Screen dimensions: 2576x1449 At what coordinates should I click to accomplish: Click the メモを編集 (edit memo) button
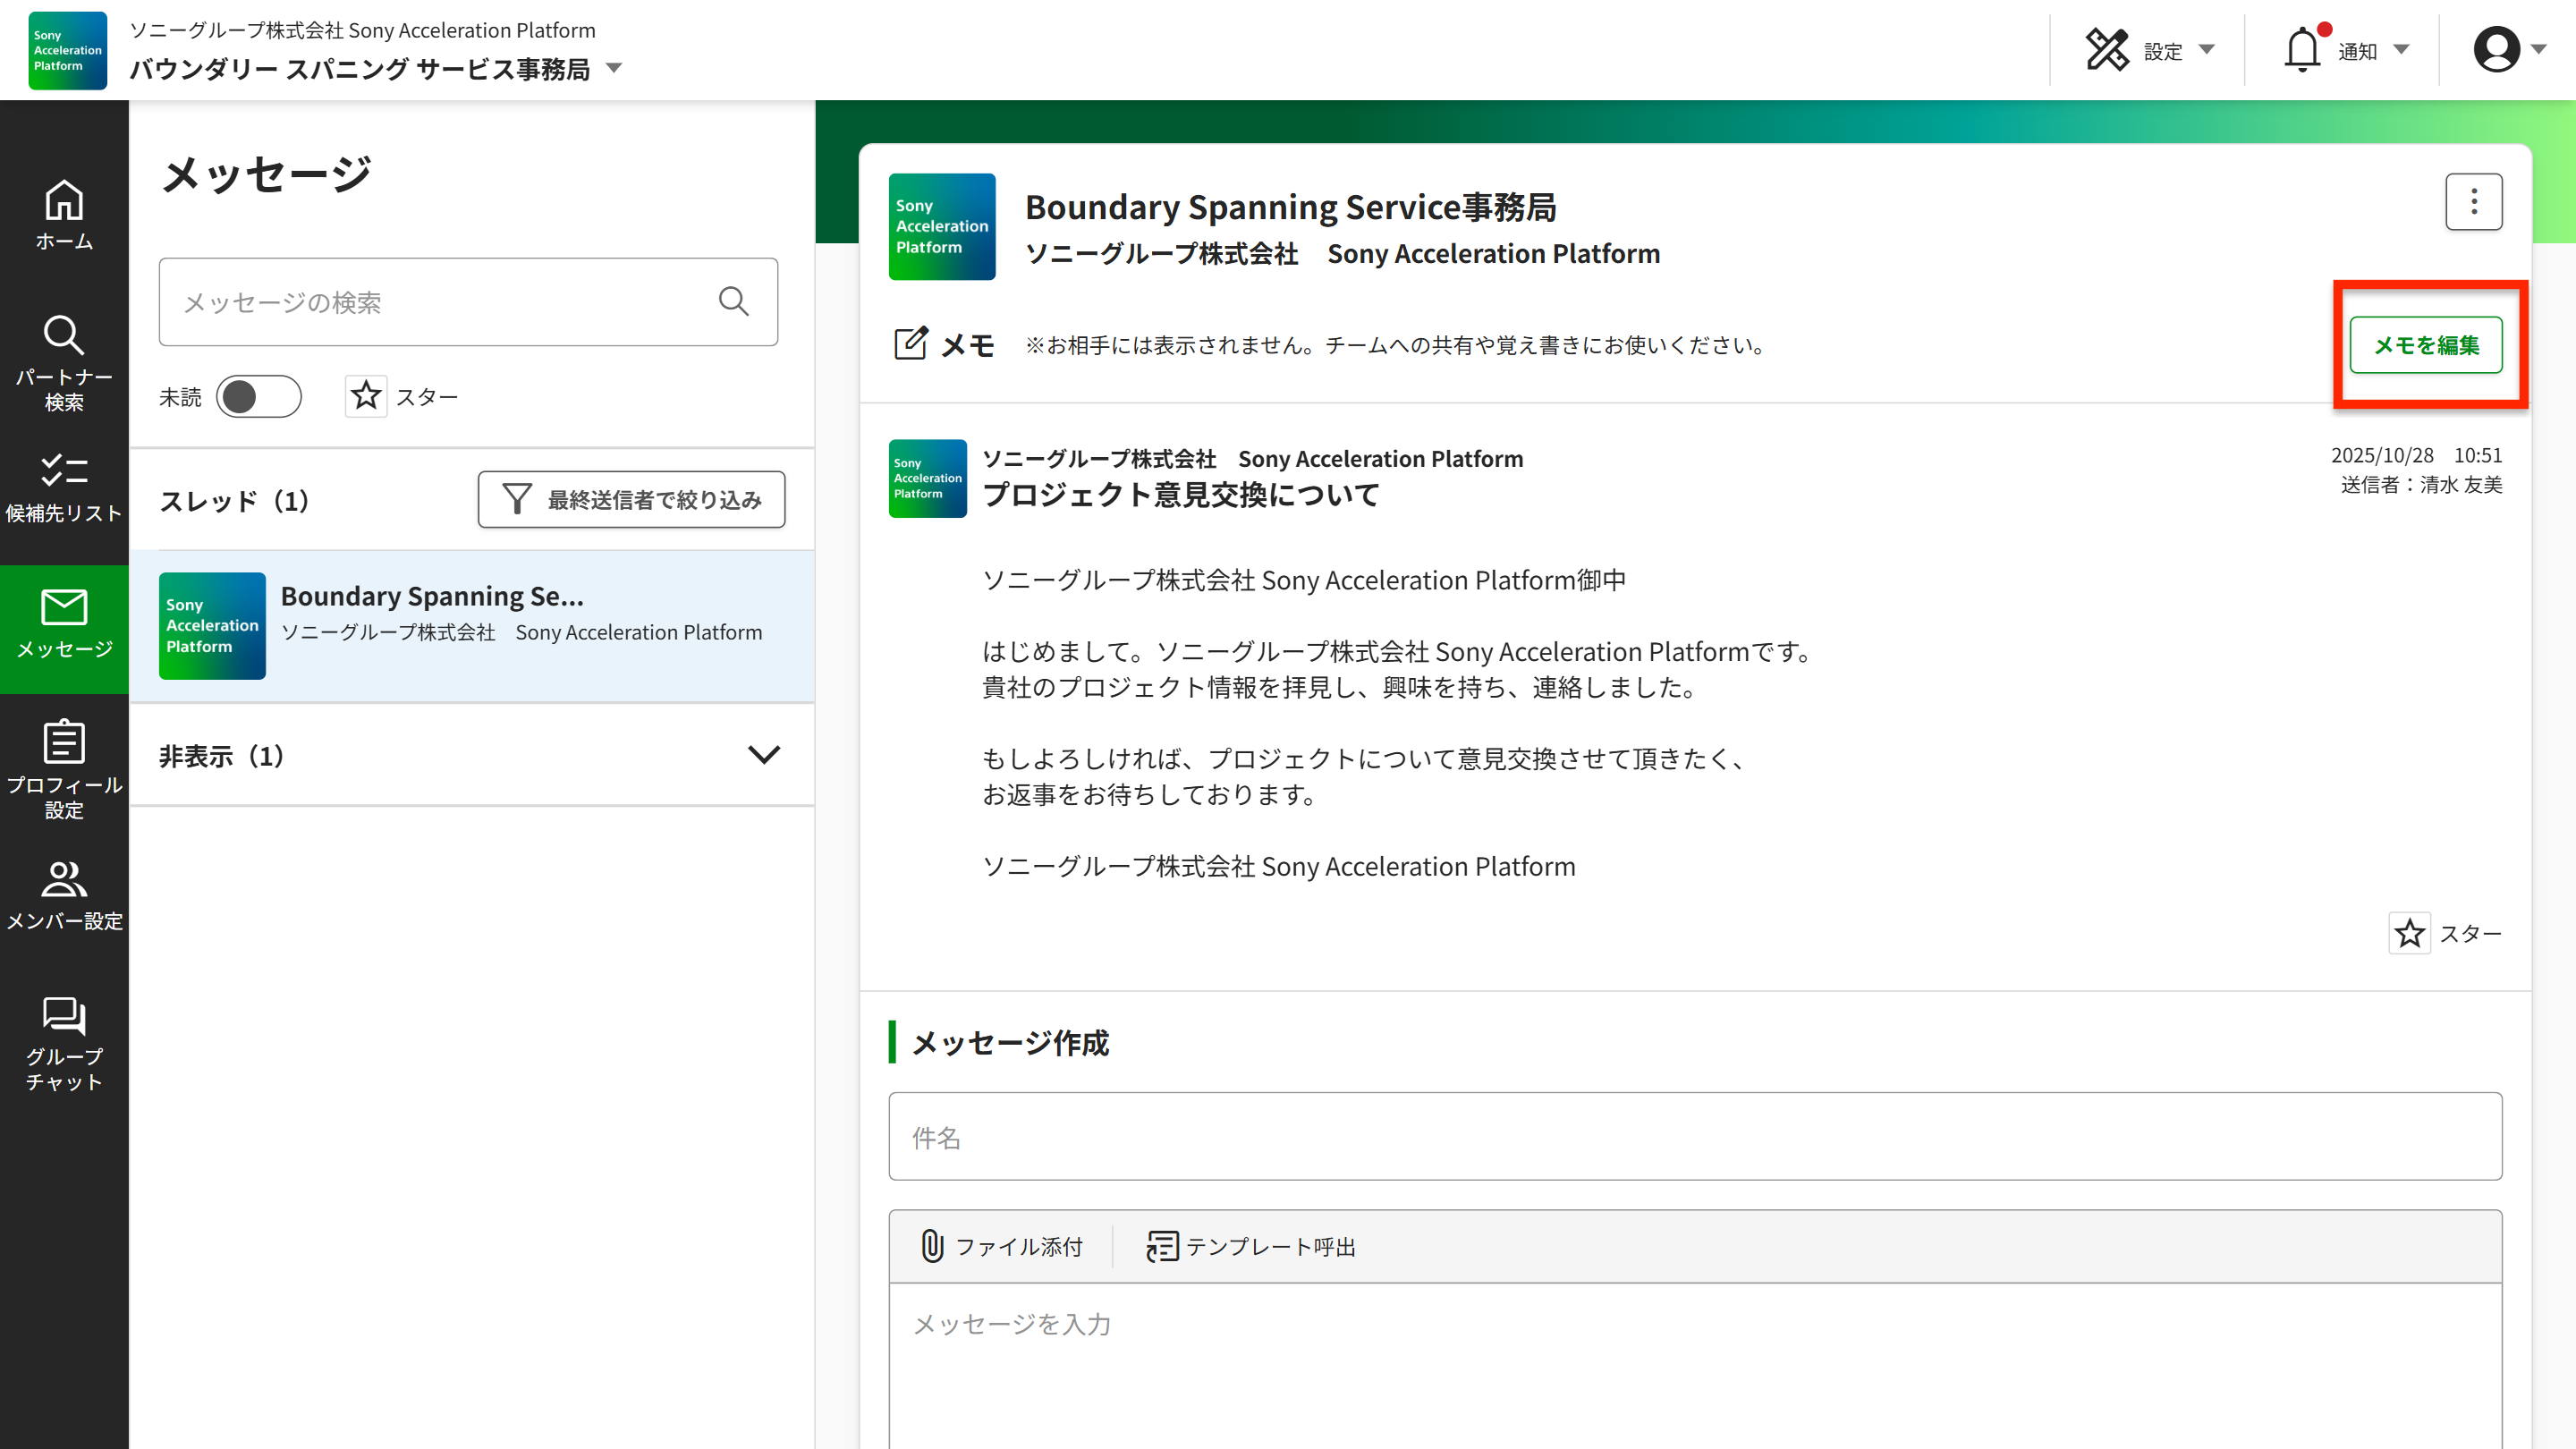pyautogui.click(x=2425, y=345)
